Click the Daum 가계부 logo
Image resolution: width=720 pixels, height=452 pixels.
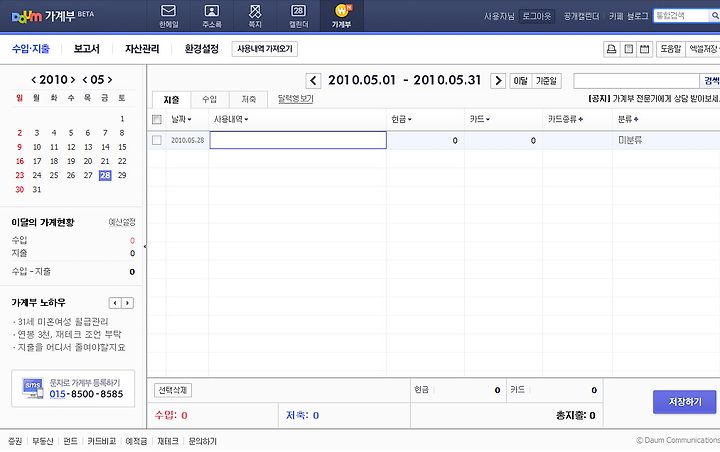click(x=53, y=16)
